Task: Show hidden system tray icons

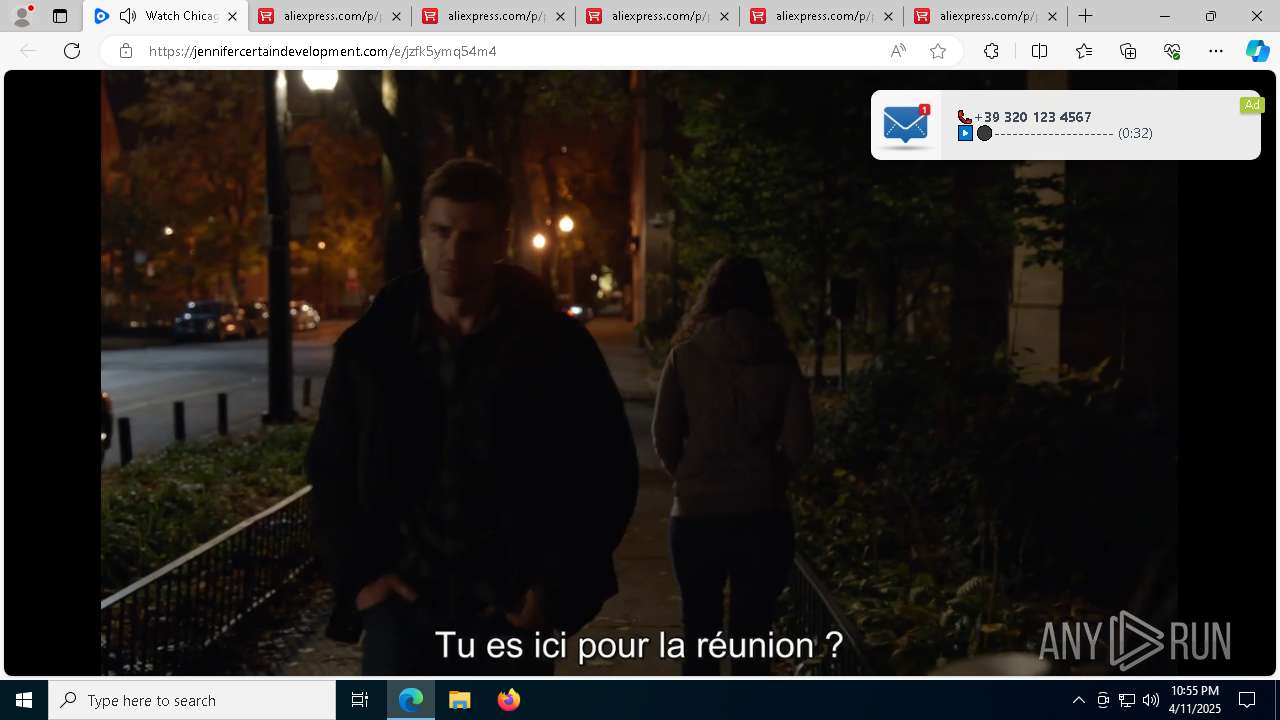Action: [1078, 700]
